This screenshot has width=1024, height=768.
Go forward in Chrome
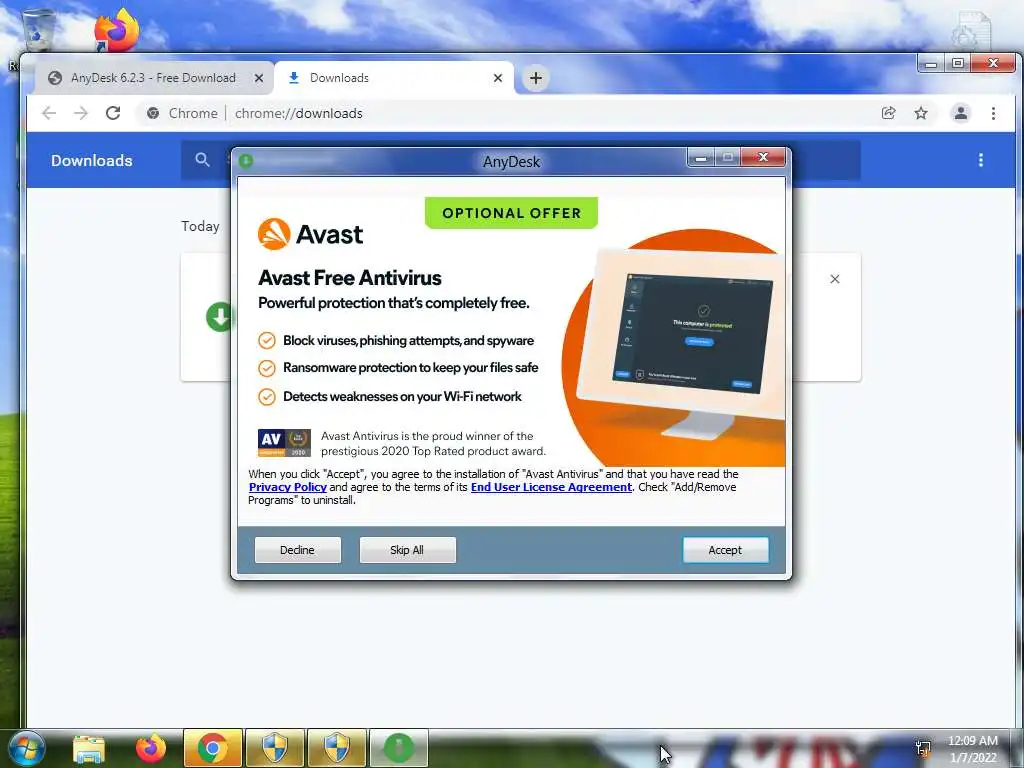81,113
